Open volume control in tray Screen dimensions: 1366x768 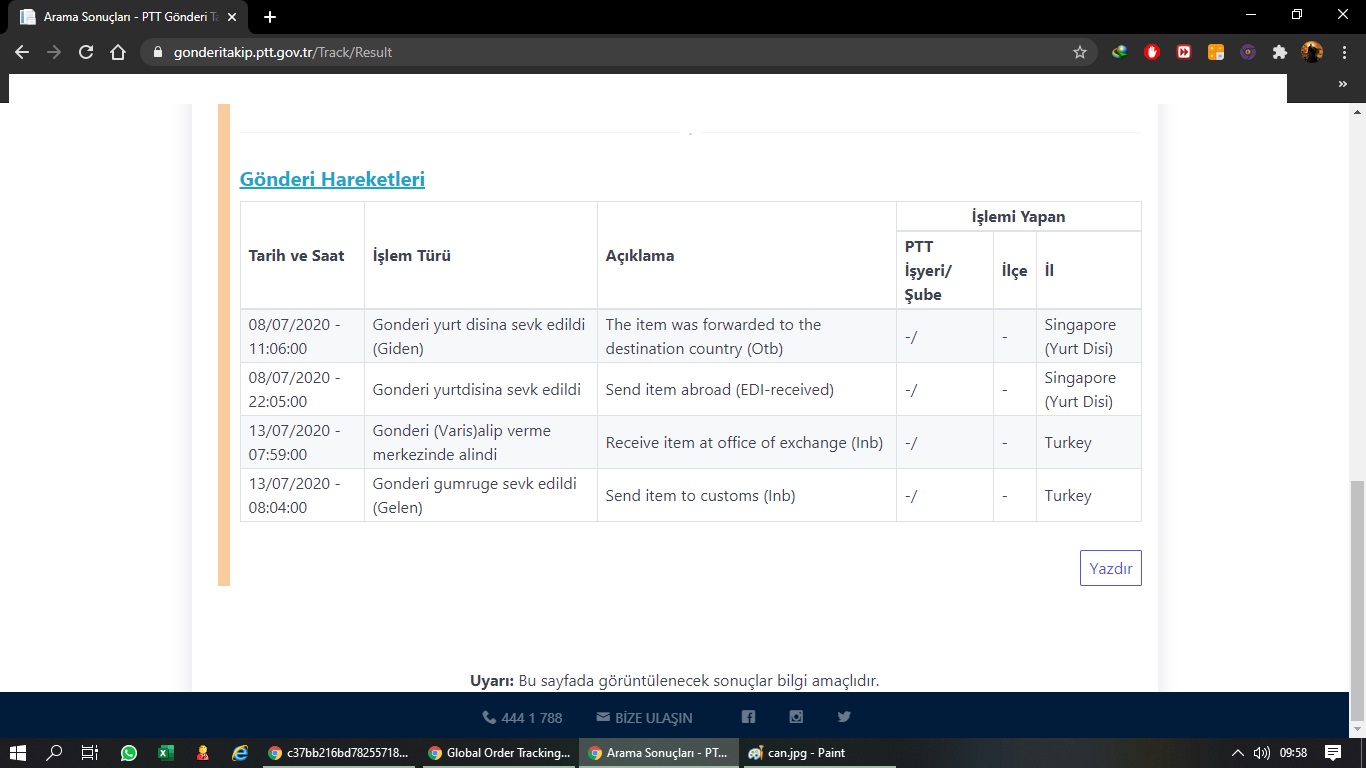1262,753
